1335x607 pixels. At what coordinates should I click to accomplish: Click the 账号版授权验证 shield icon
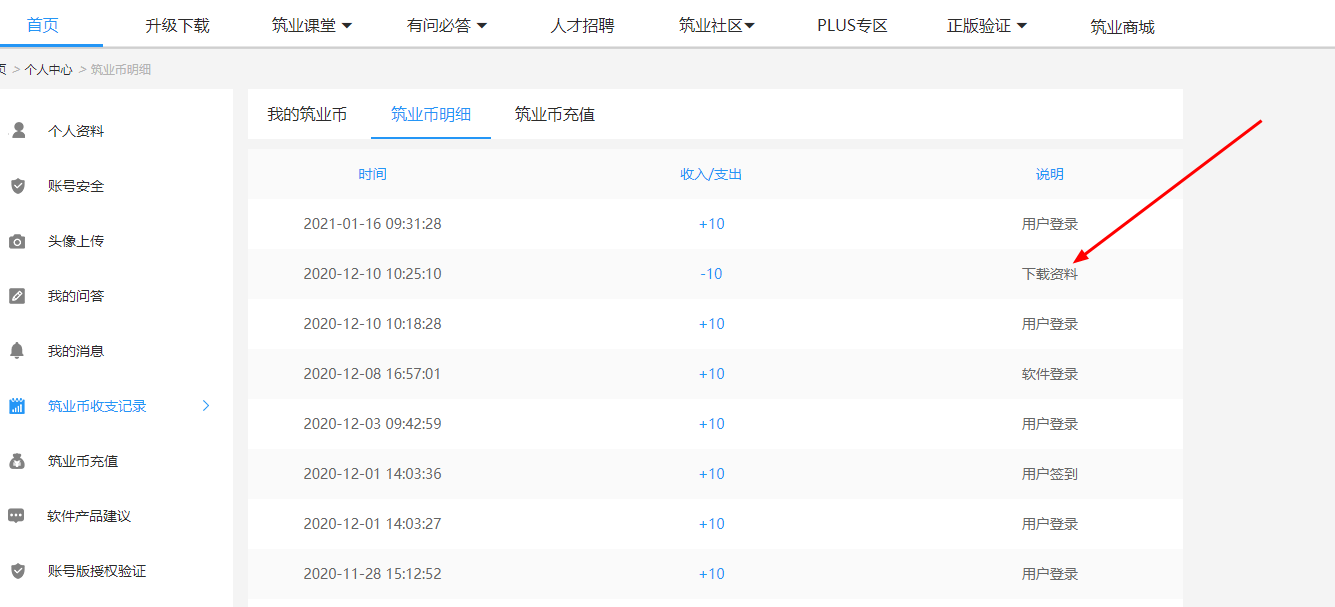[x=17, y=571]
